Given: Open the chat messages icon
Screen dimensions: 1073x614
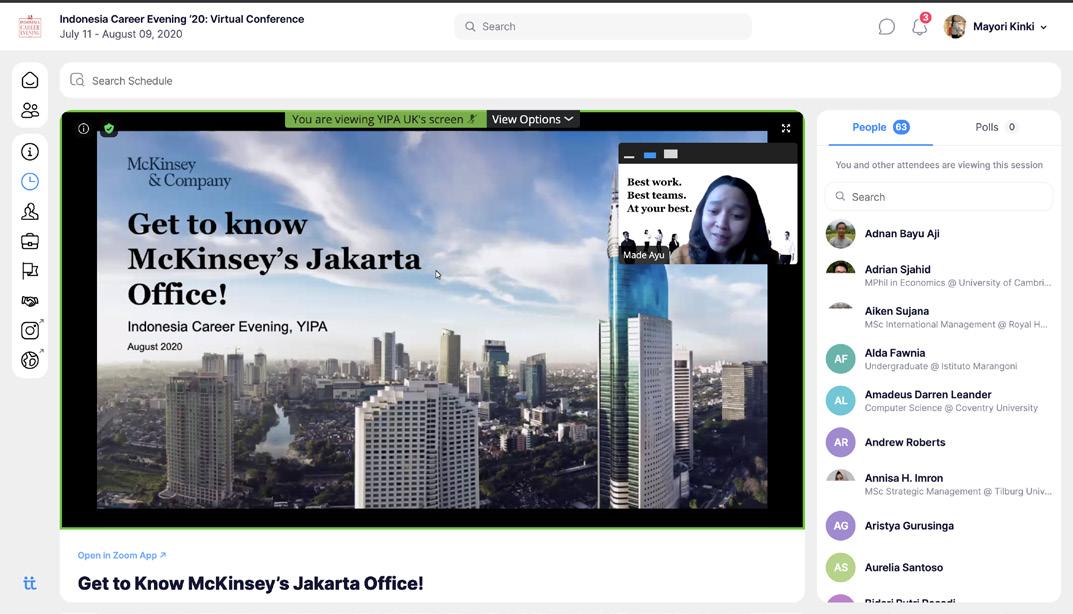Looking at the screenshot, I should 886,27.
